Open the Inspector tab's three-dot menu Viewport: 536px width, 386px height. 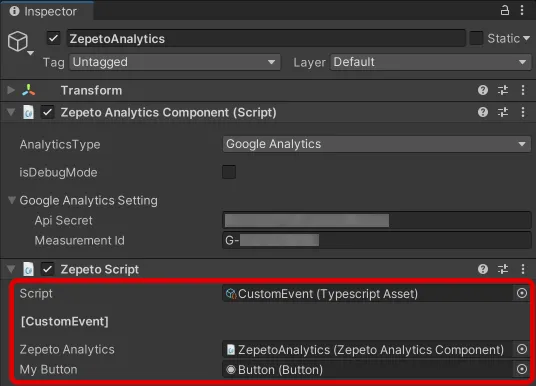pyautogui.click(x=522, y=10)
